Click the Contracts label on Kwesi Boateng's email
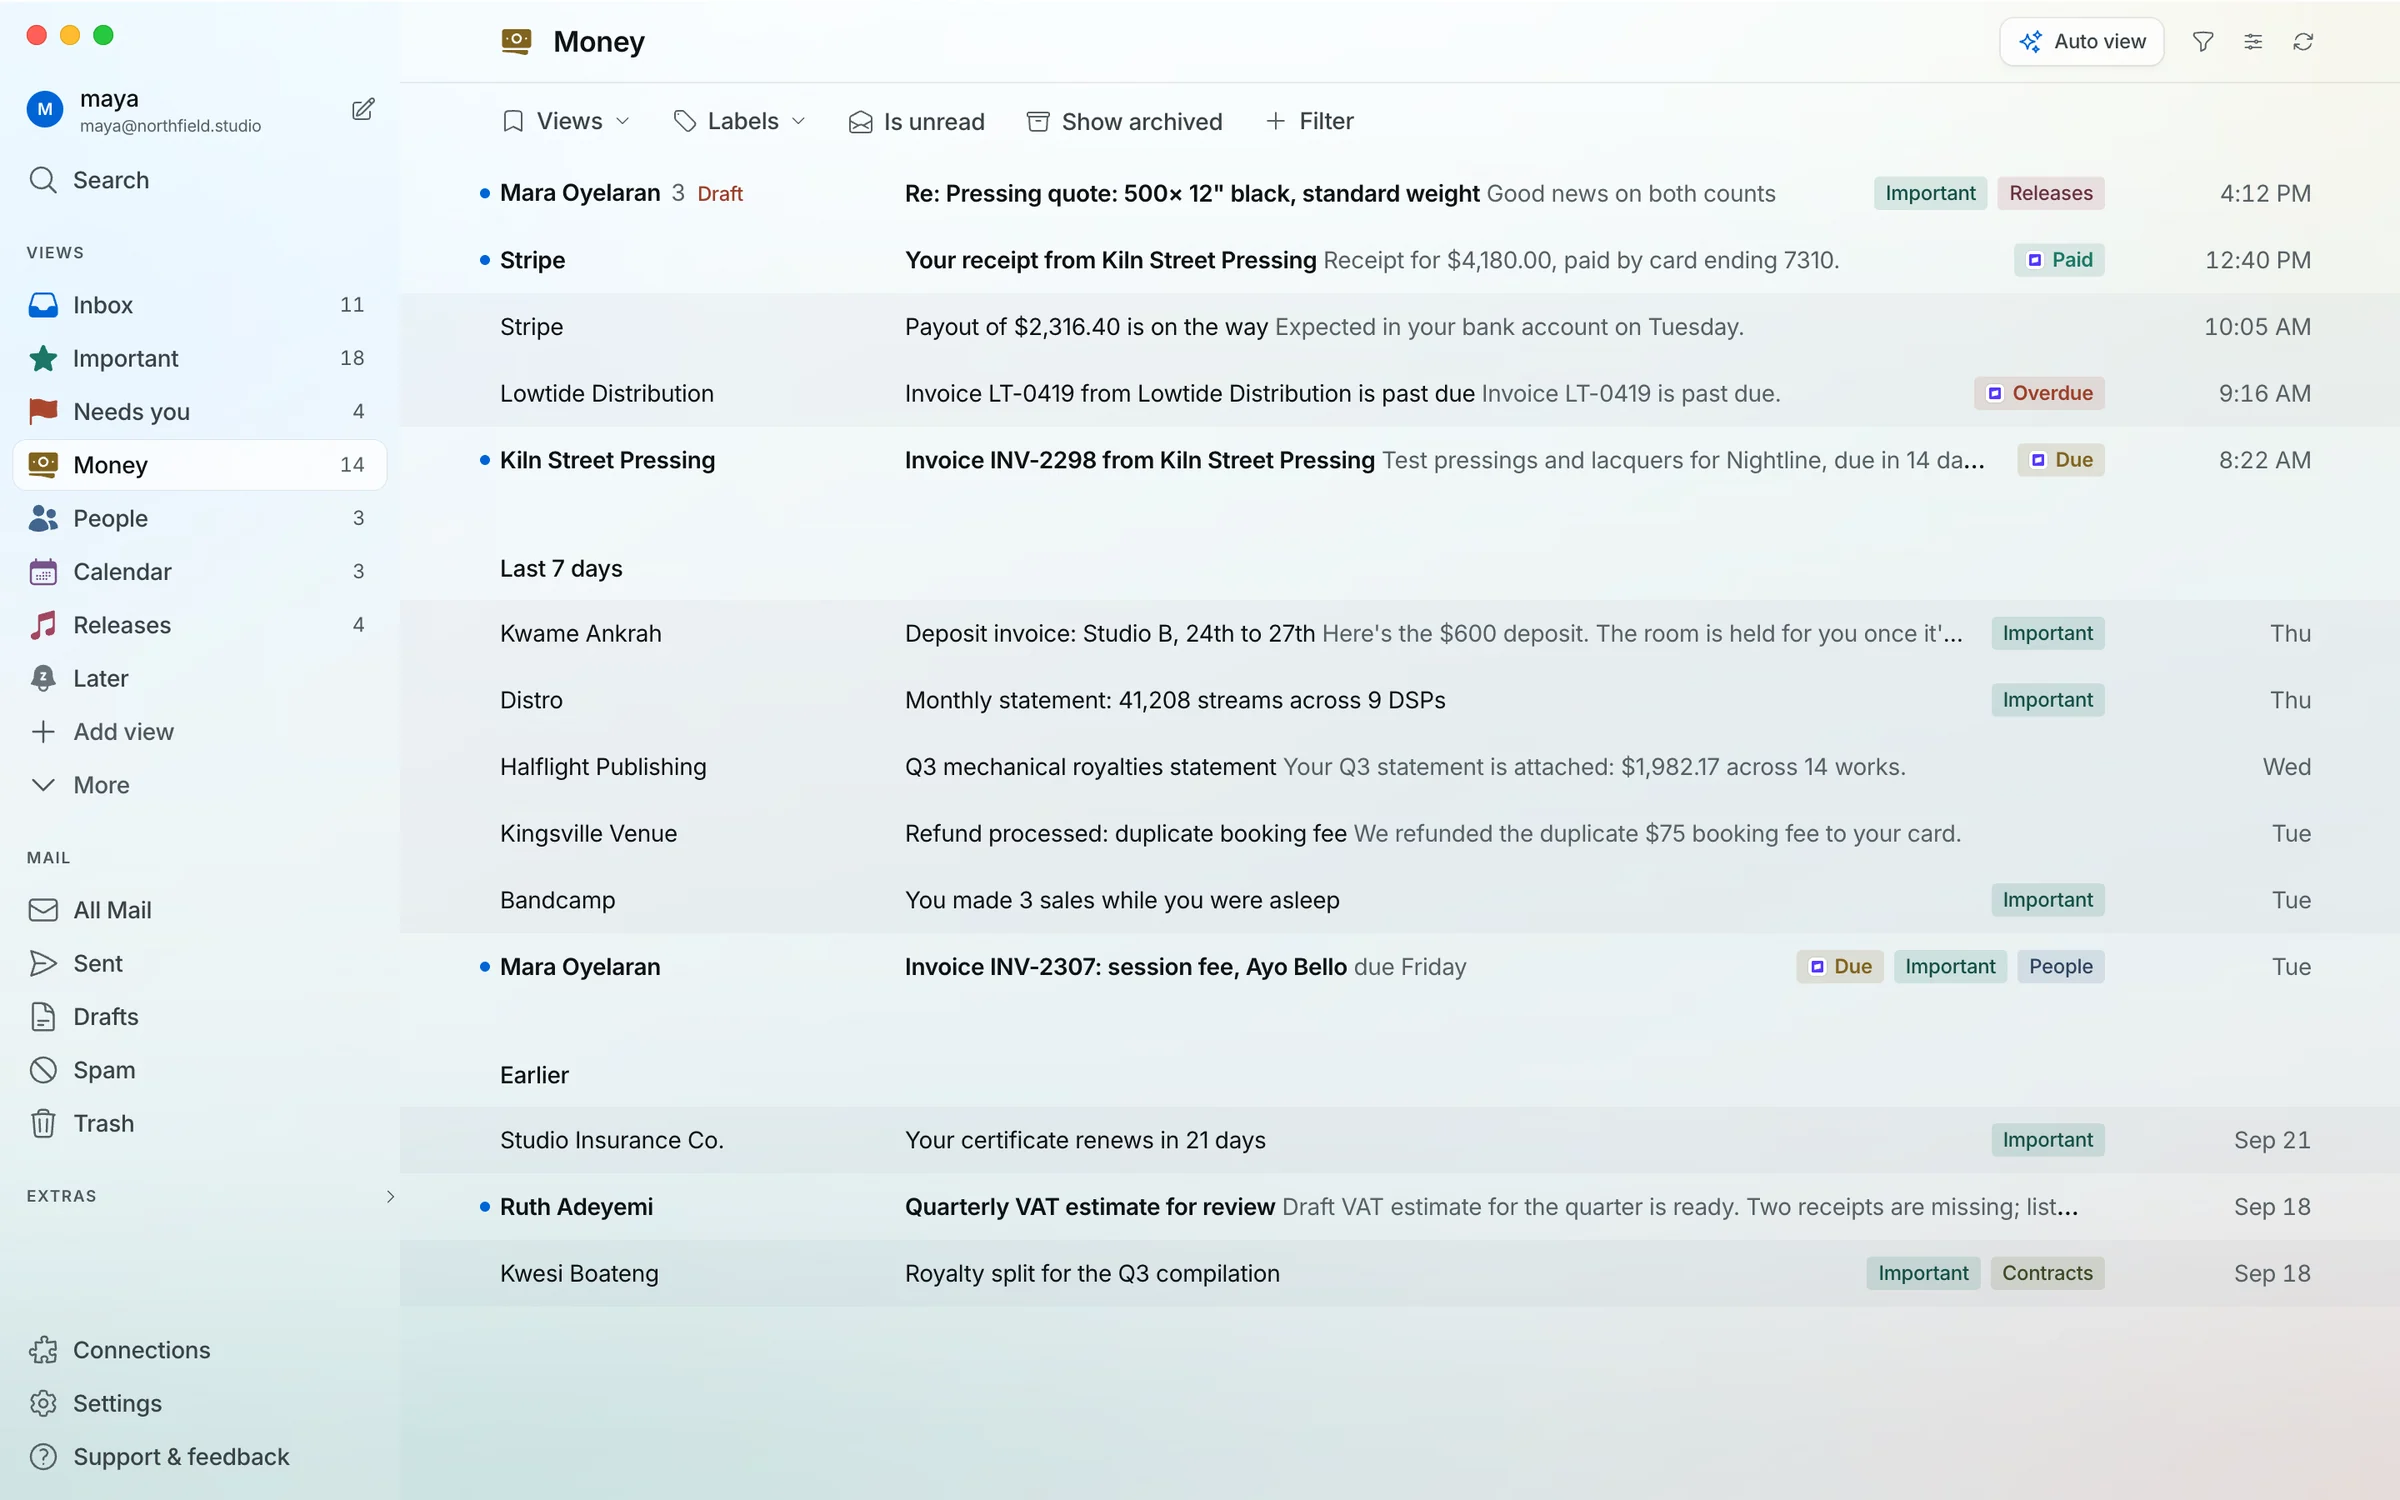The image size is (2400, 1500). click(x=2047, y=1273)
